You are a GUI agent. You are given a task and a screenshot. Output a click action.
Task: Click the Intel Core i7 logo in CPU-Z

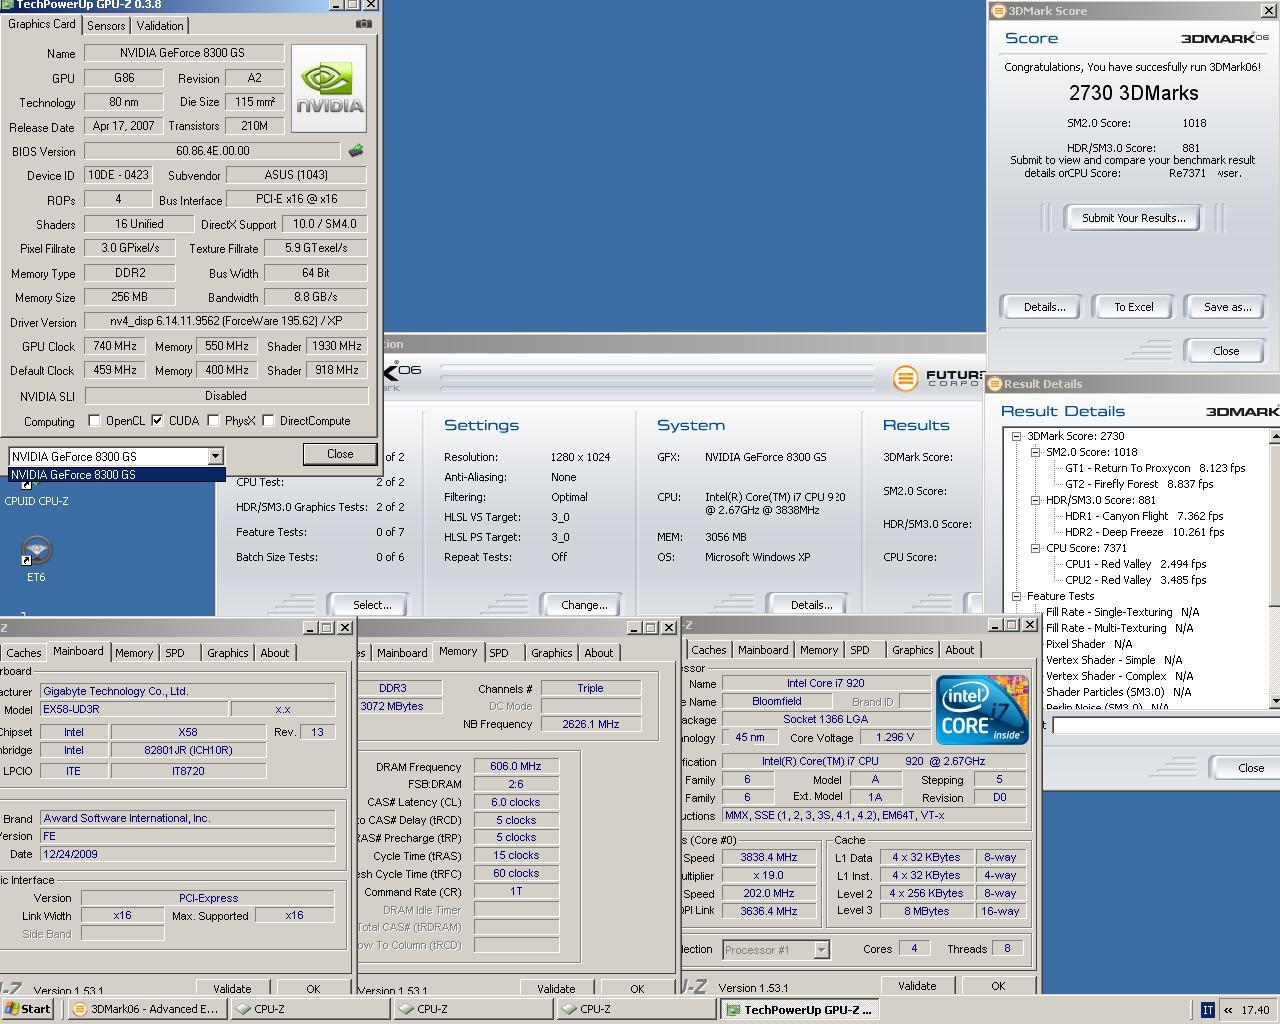click(982, 710)
